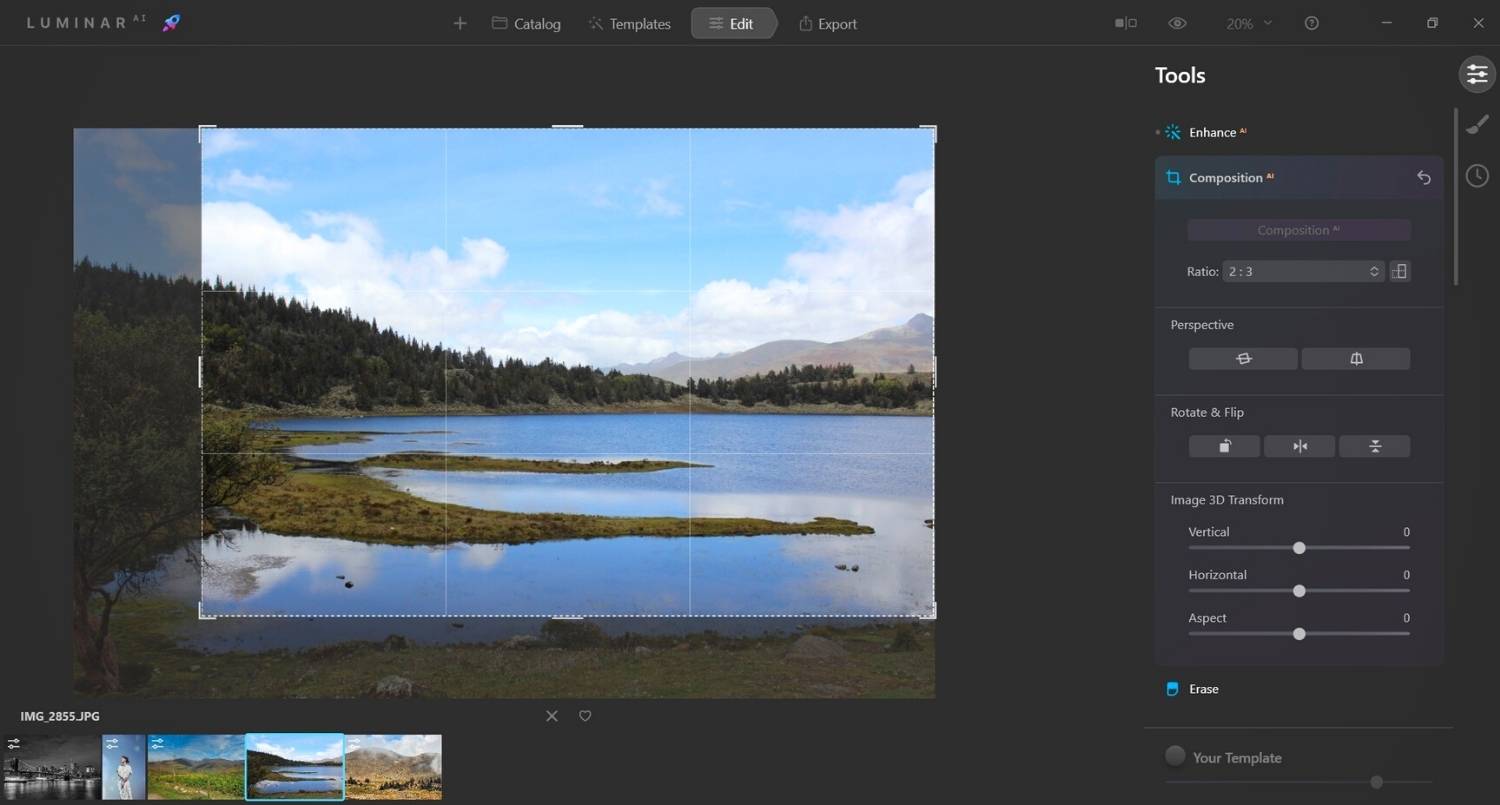Select the black and white bridge thumbnail
Viewport: 1500px width, 805px height.
click(51, 767)
